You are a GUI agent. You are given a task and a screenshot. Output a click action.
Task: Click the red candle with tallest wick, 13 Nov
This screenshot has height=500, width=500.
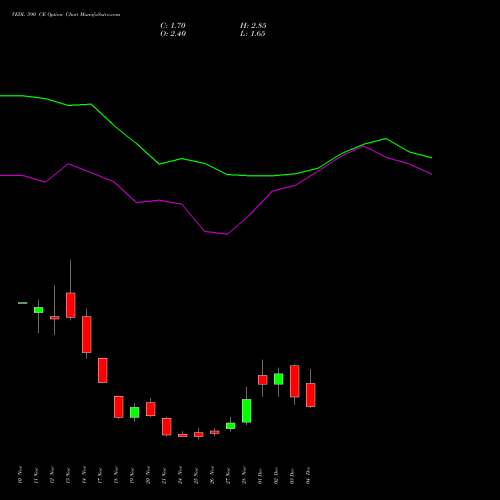coord(71,305)
